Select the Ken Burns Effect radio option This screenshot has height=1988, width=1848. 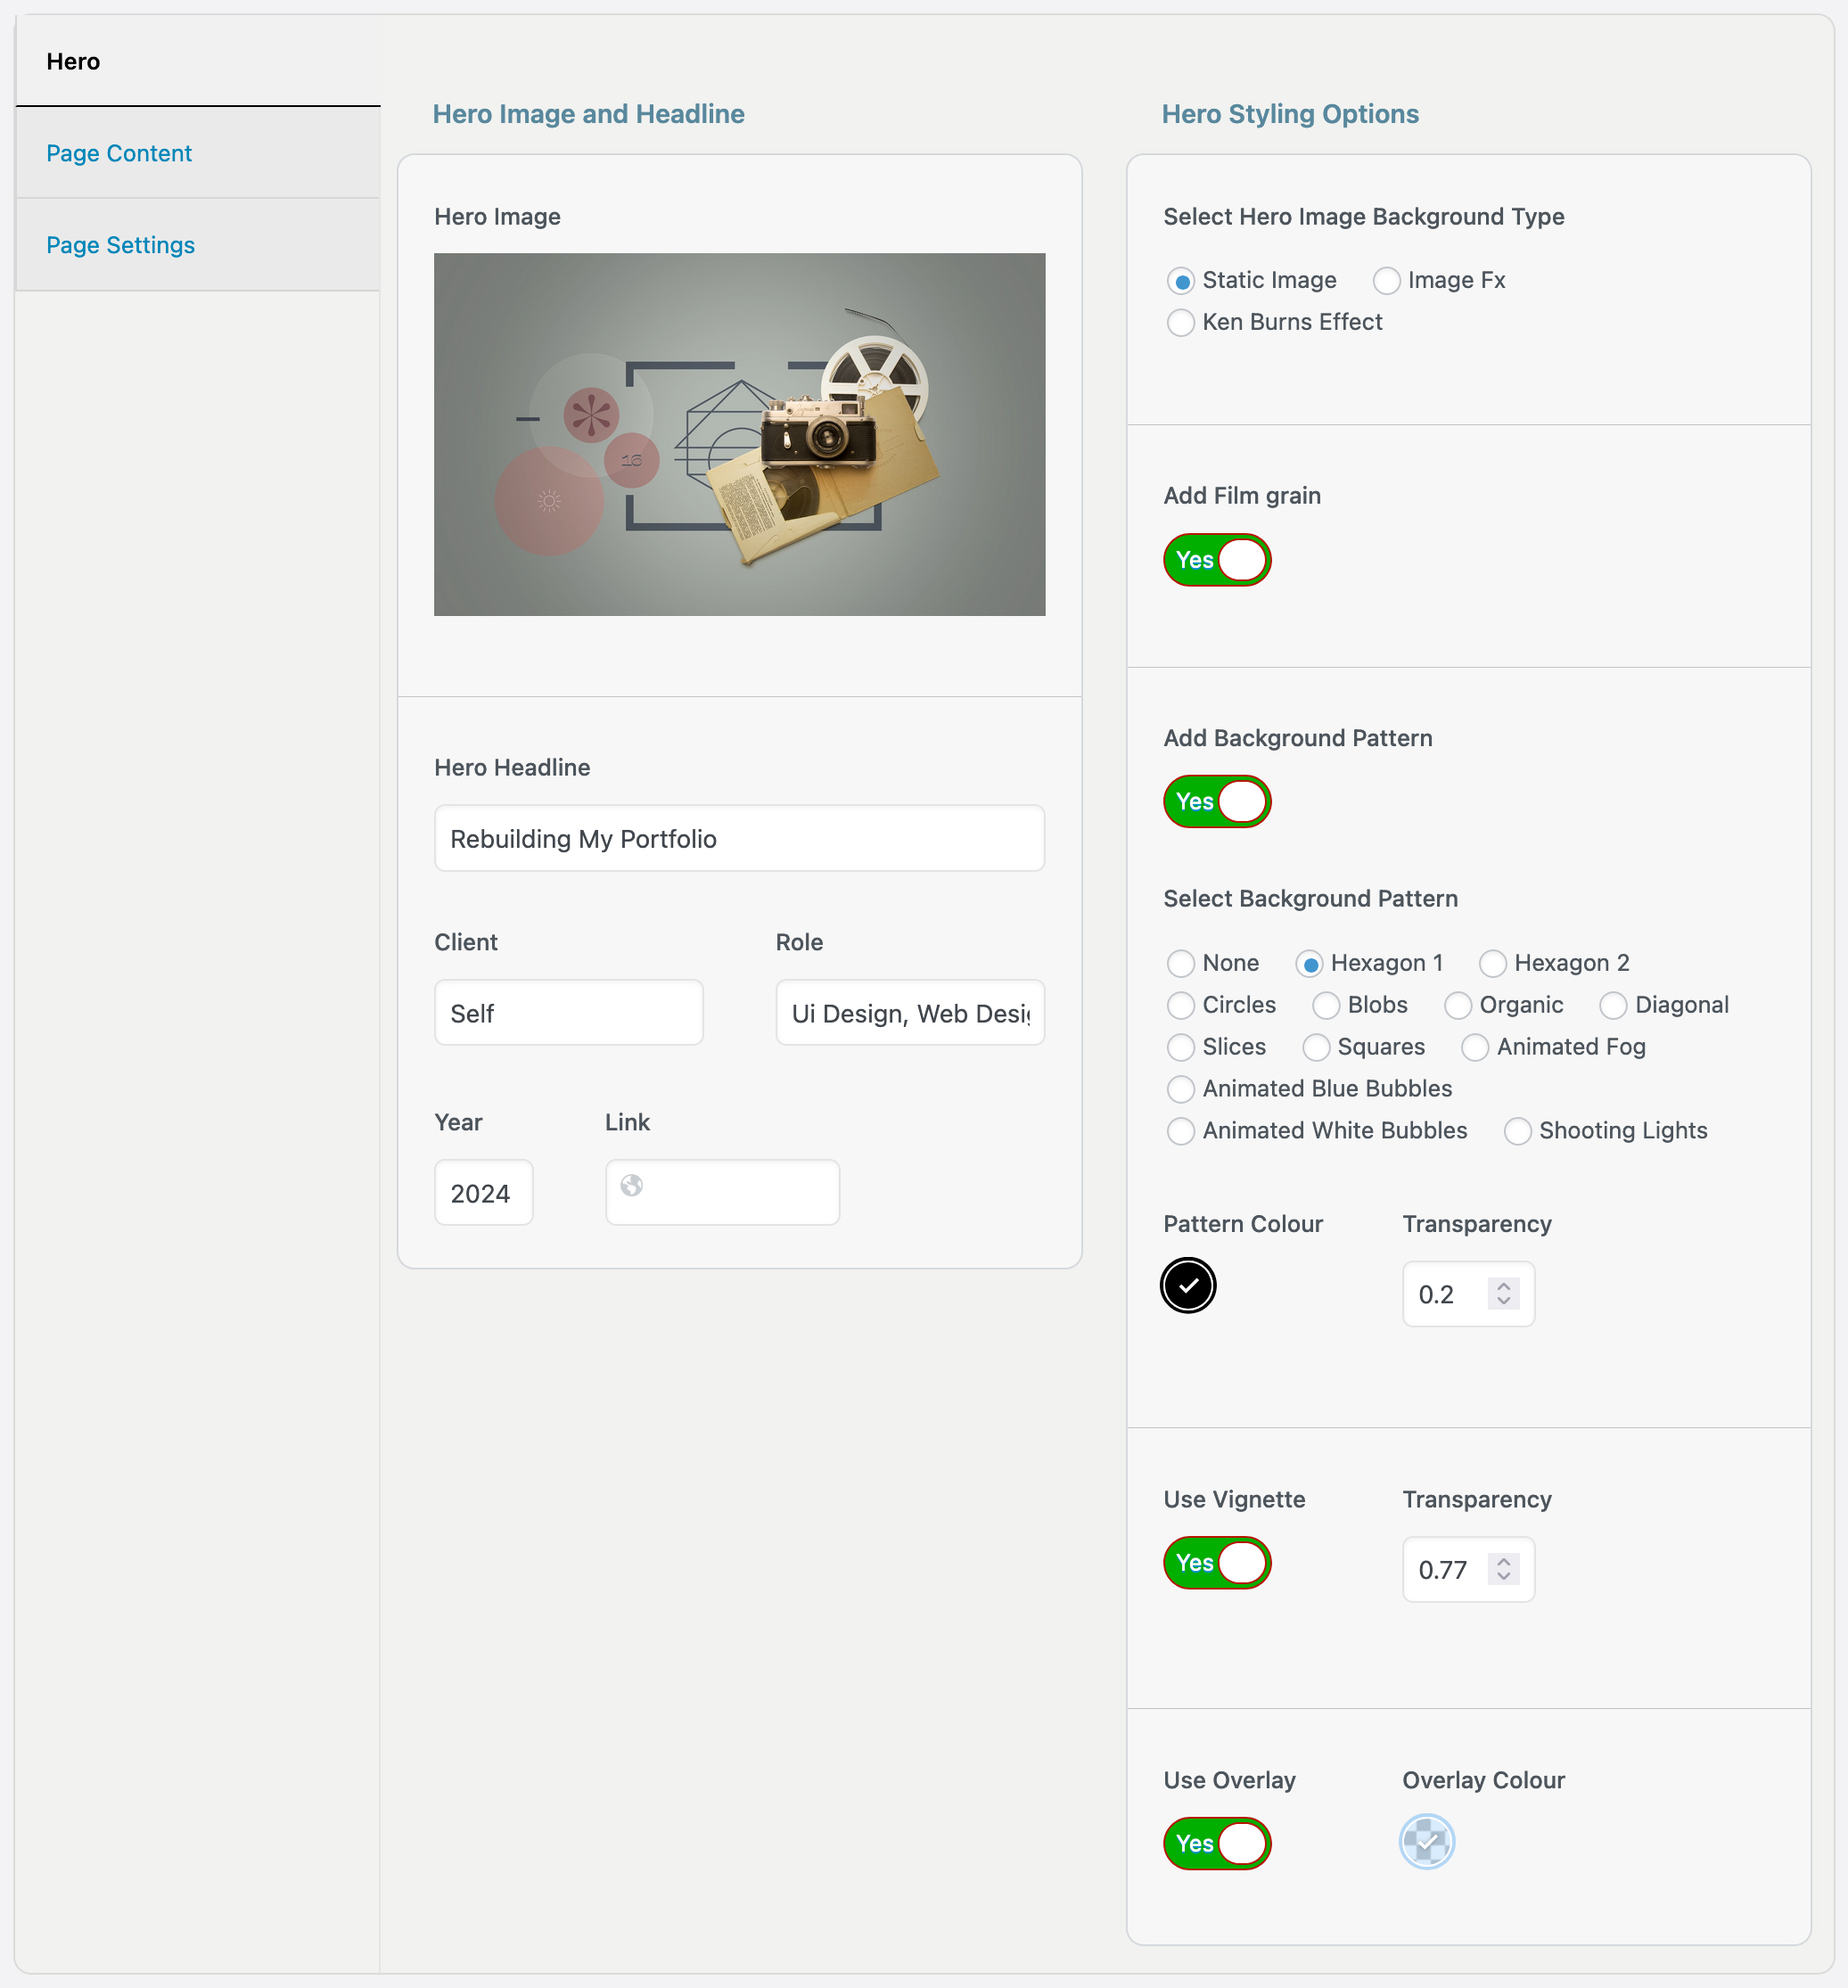coord(1181,322)
